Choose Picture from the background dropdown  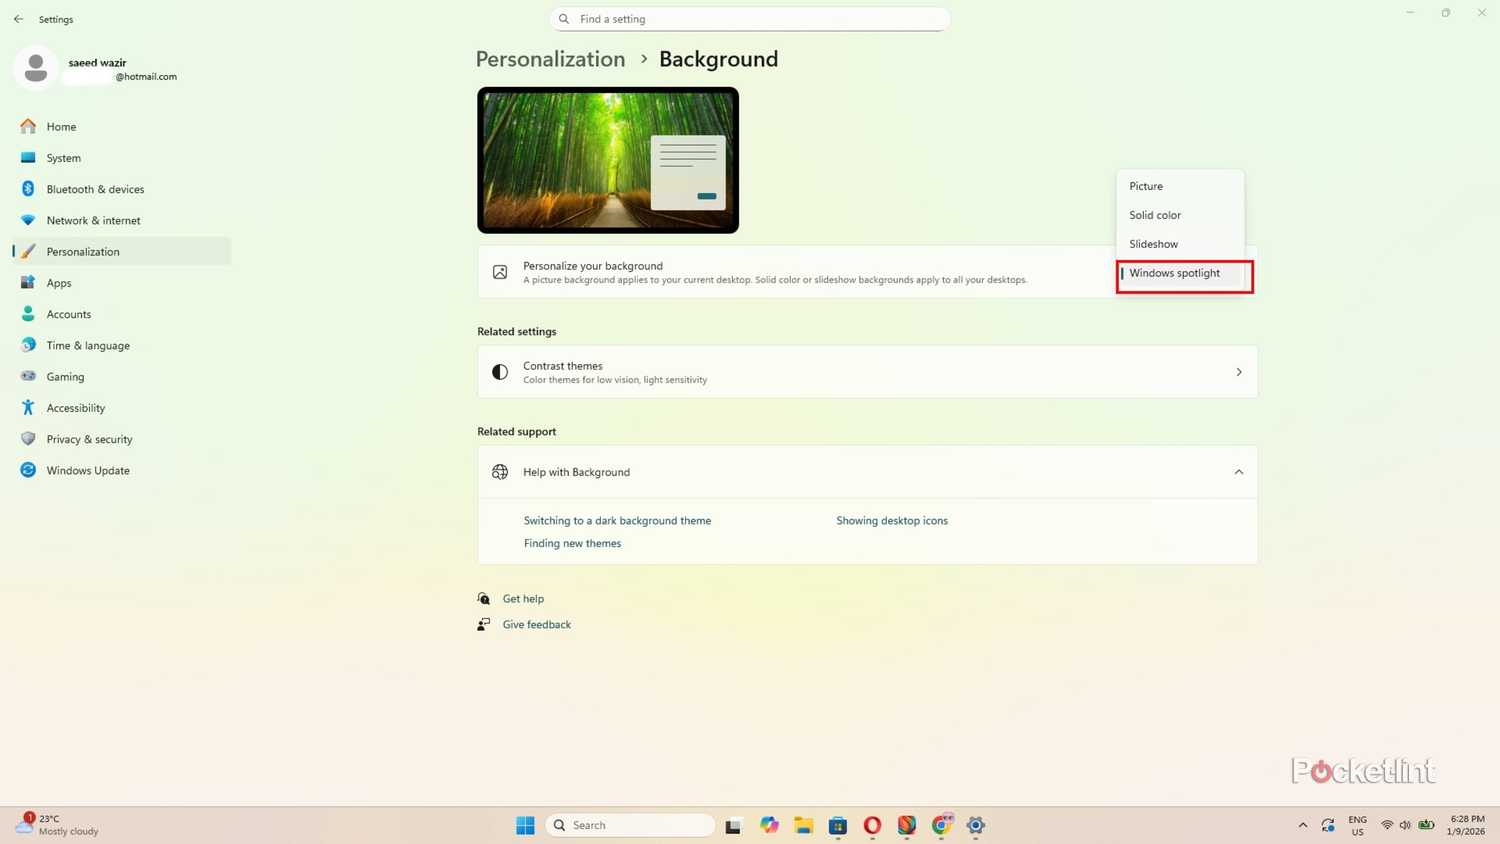1145,186
